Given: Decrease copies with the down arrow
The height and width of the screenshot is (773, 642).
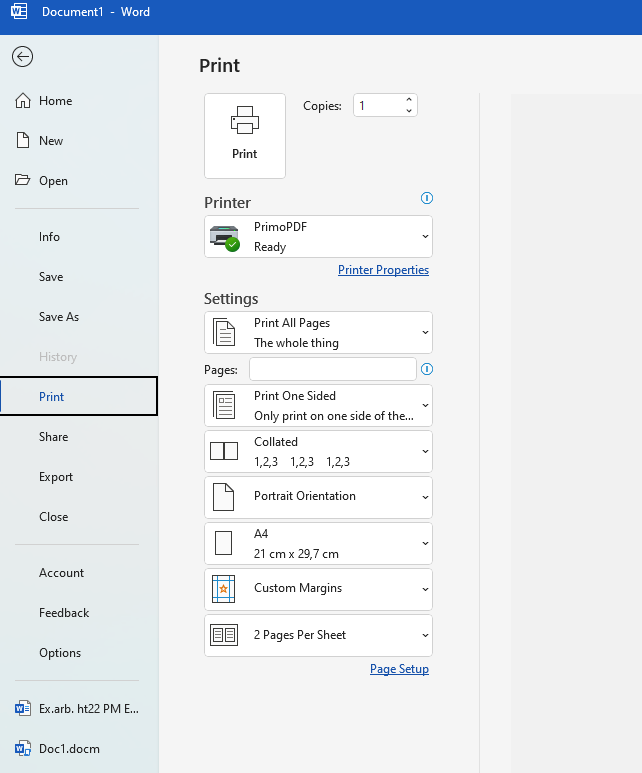Looking at the screenshot, I should pos(409,111).
